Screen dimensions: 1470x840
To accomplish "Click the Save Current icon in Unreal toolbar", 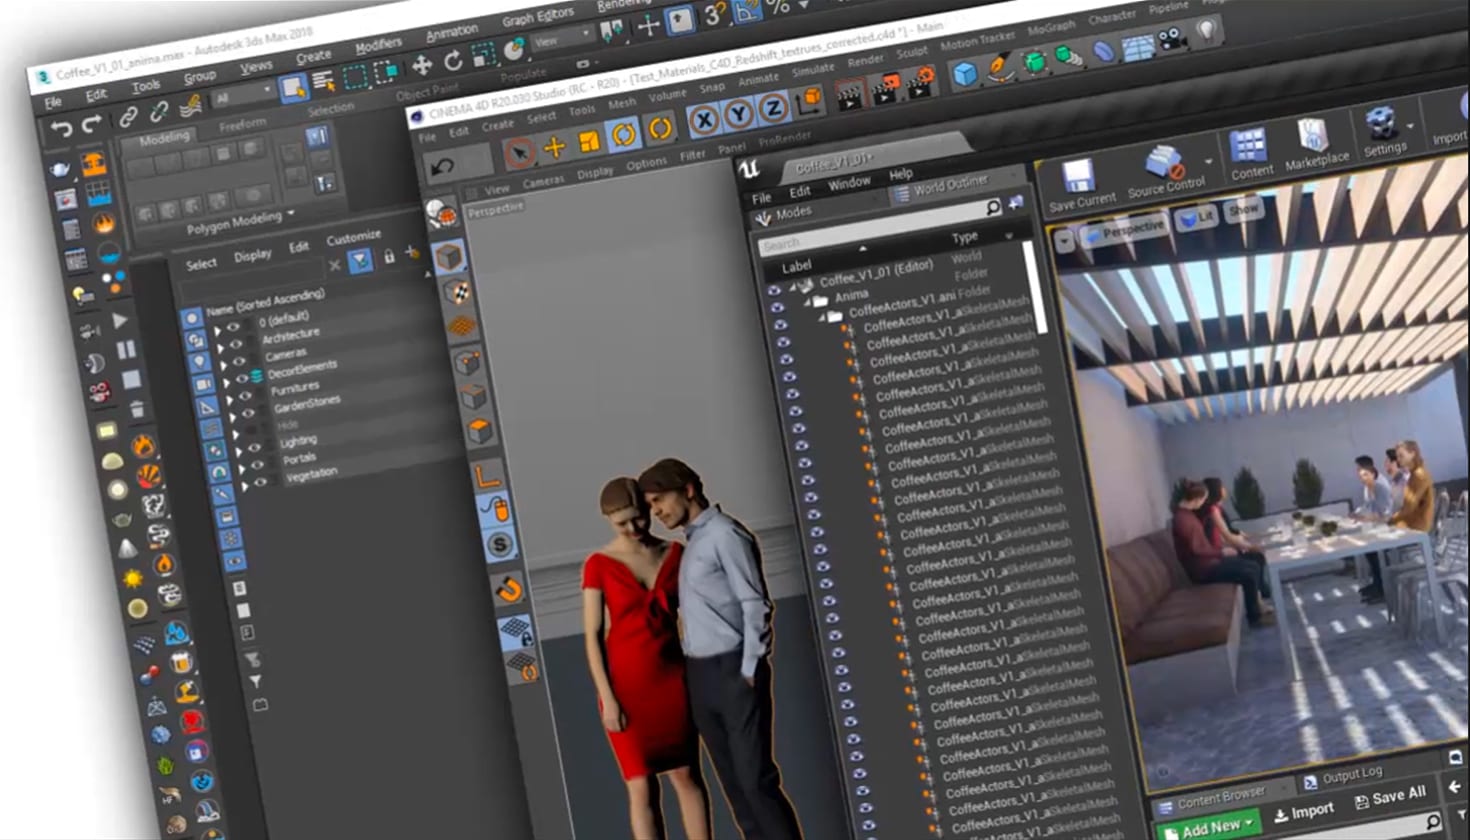I will pyautogui.click(x=1078, y=177).
